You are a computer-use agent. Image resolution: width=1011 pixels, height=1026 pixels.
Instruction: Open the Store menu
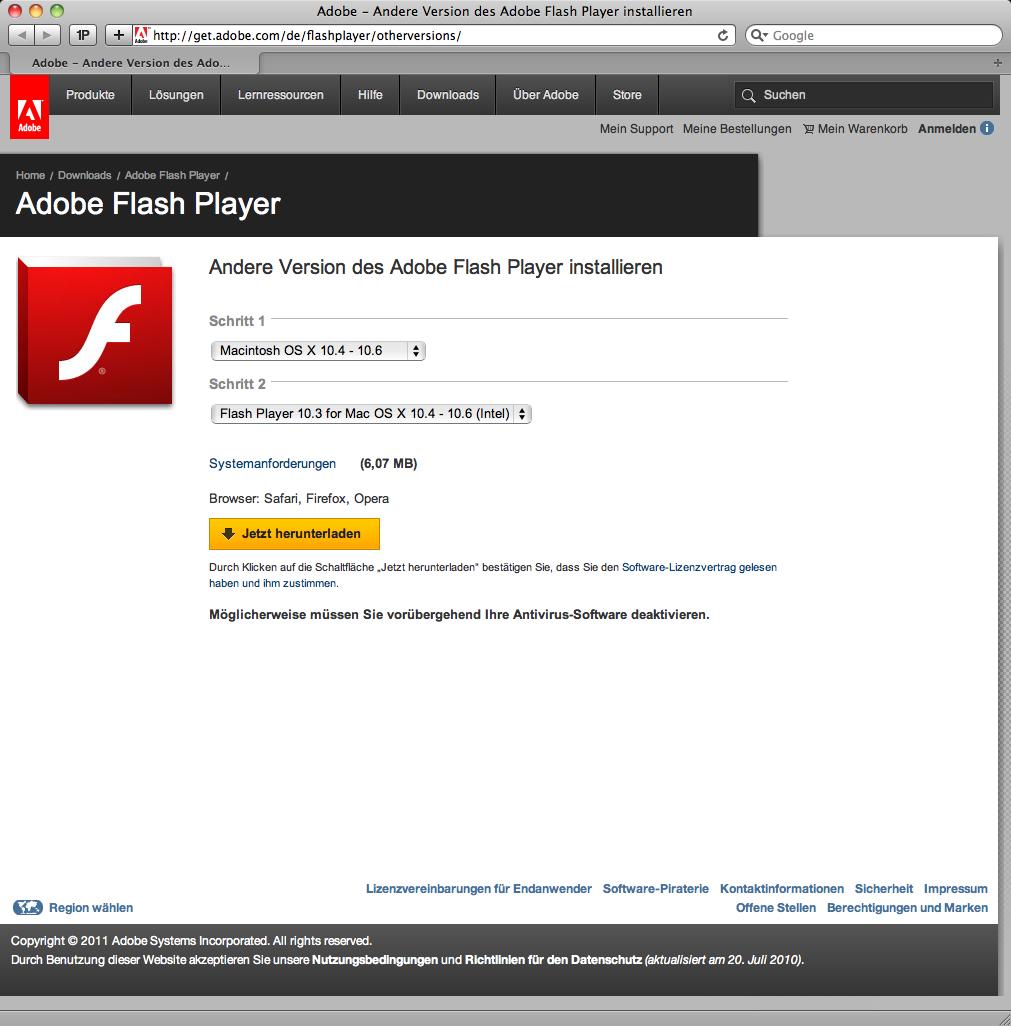tap(627, 95)
